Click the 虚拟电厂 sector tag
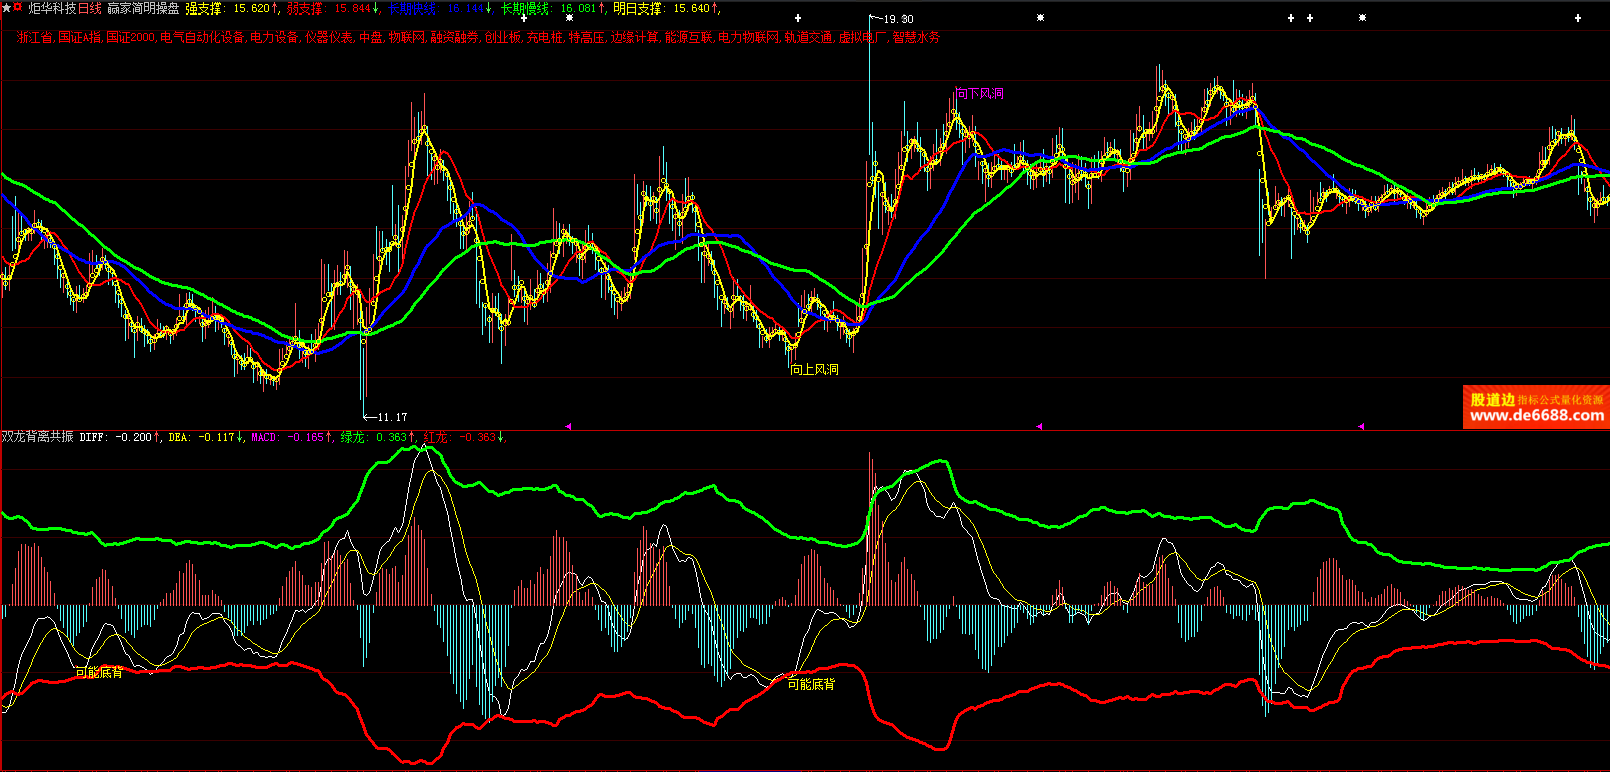 863,38
